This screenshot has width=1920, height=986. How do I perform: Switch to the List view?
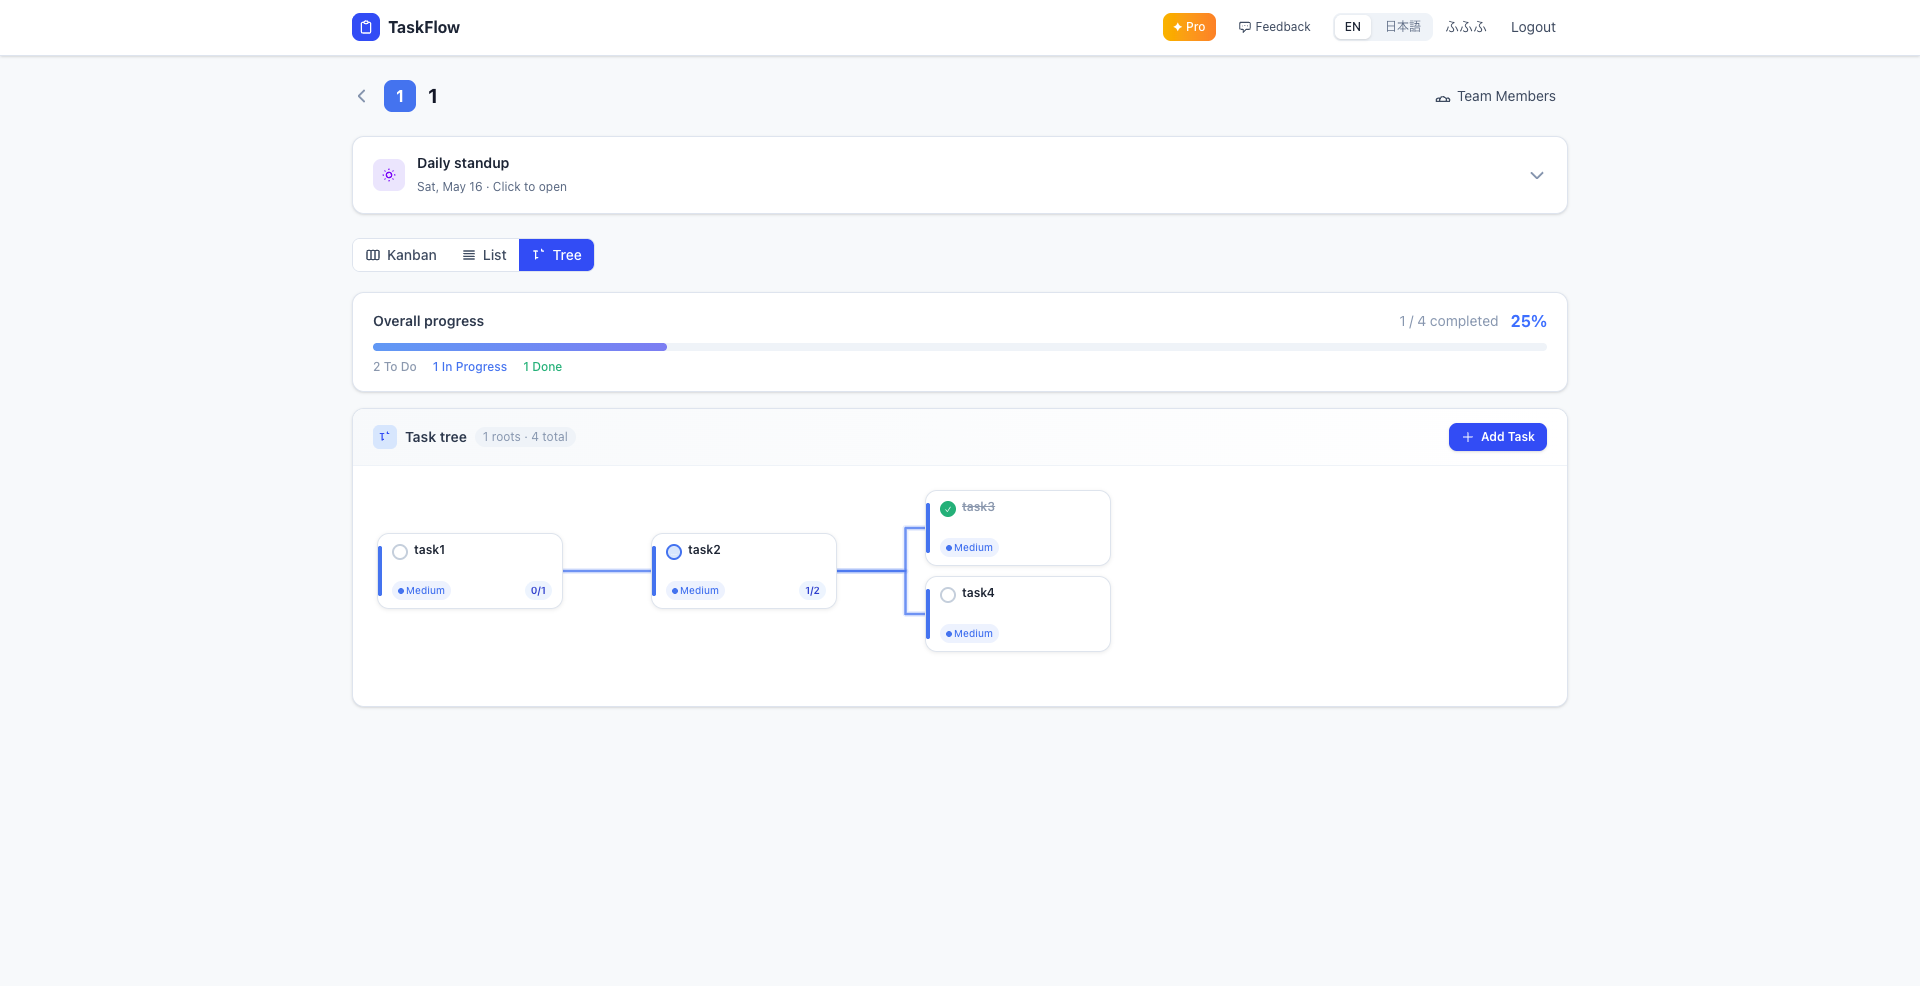484,255
